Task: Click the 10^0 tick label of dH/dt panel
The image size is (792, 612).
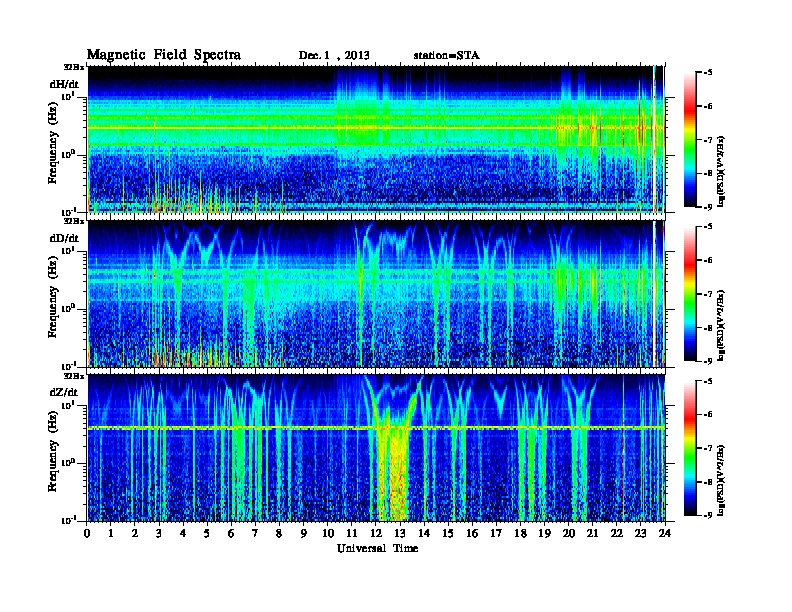Action: click(x=69, y=154)
